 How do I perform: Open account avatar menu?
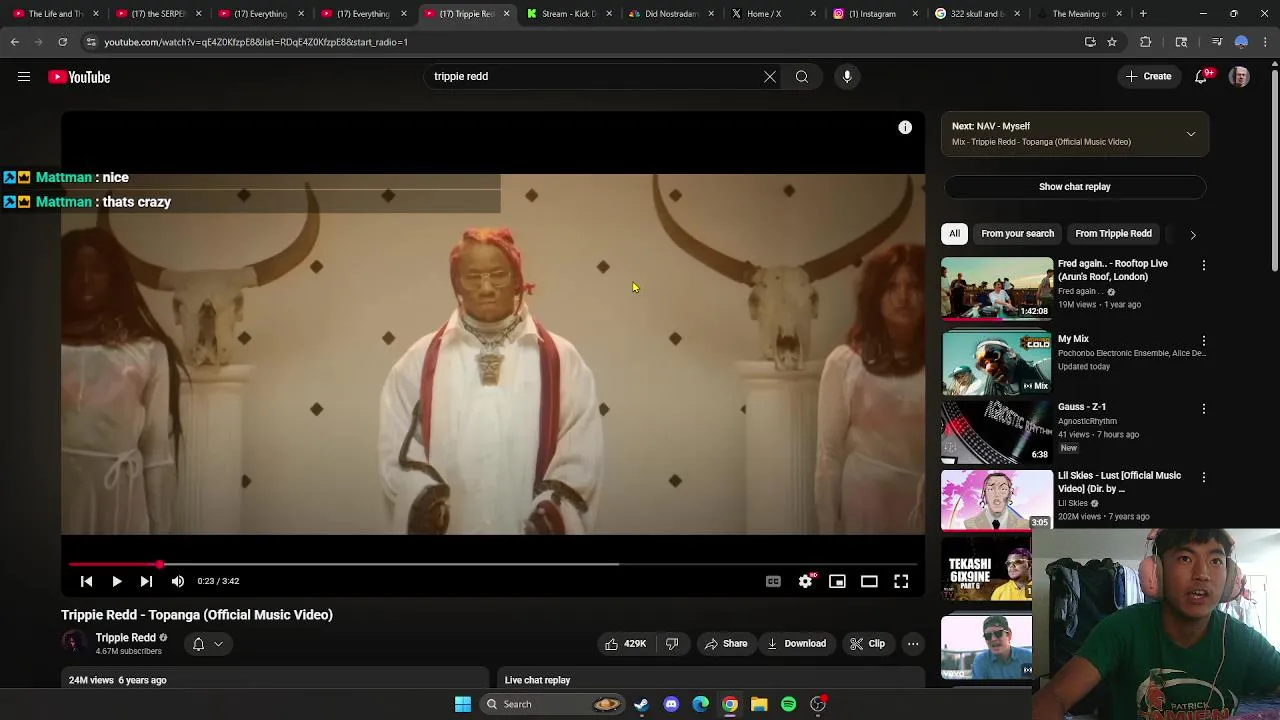tap(1239, 77)
